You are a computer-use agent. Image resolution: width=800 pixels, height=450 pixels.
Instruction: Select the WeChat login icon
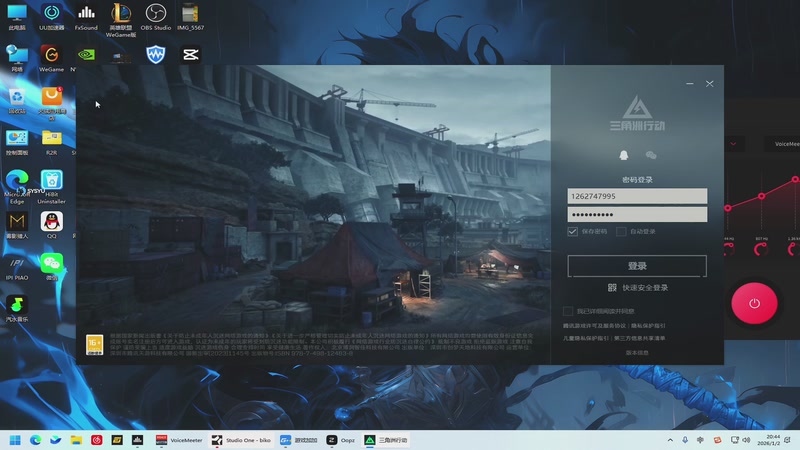tap(651, 155)
